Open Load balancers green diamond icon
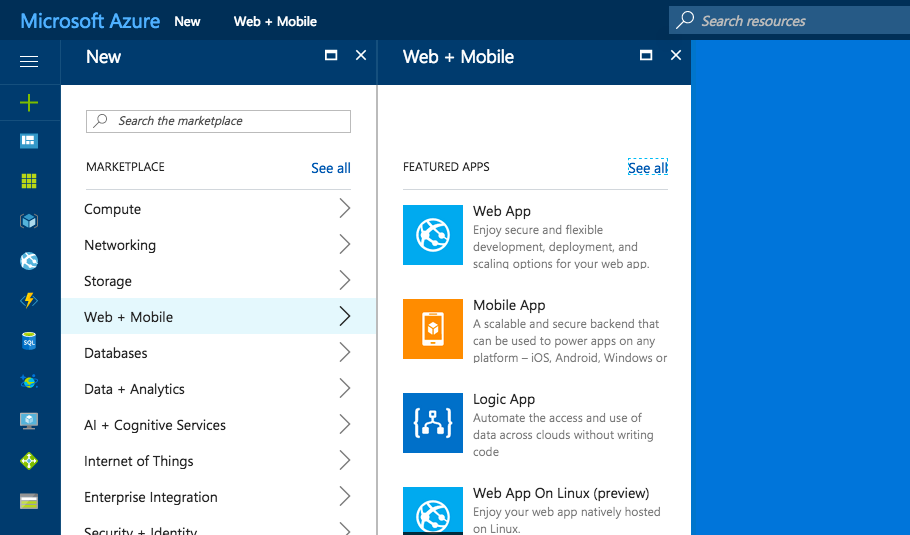The height and width of the screenshot is (535, 910). click(29, 461)
